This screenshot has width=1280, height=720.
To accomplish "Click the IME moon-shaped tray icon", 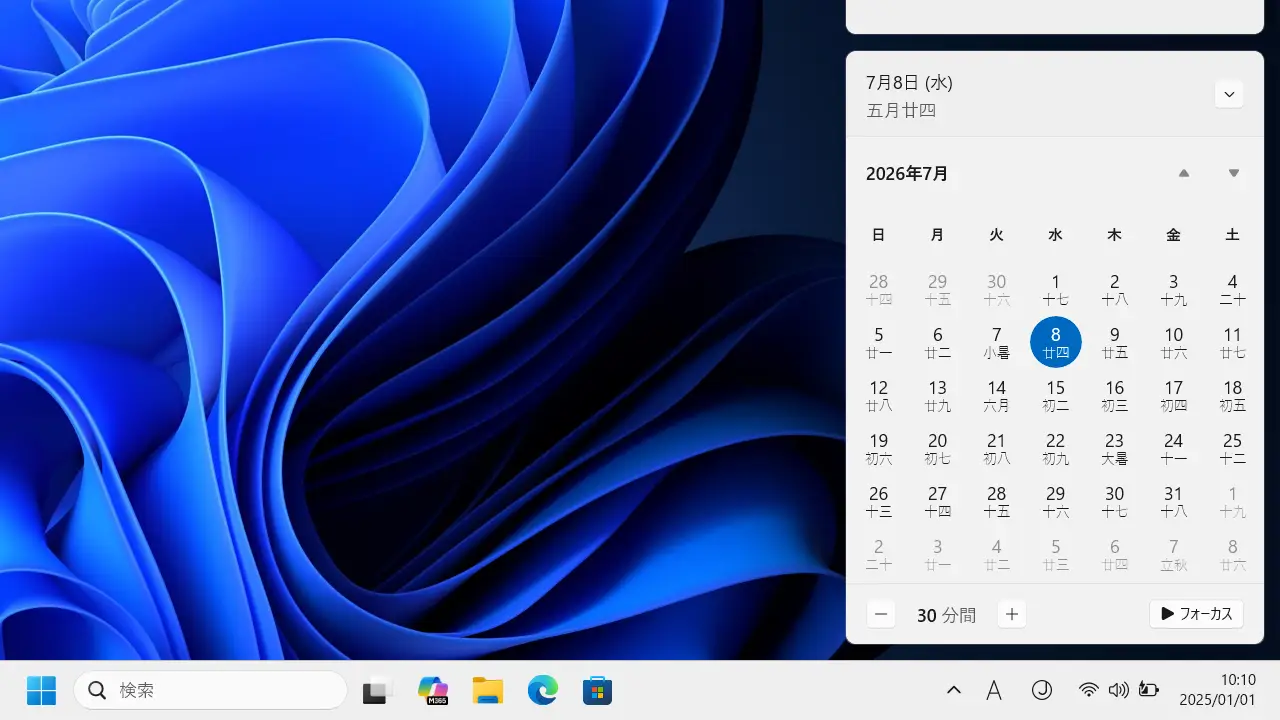I will pyautogui.click(x=1042, y=690).
